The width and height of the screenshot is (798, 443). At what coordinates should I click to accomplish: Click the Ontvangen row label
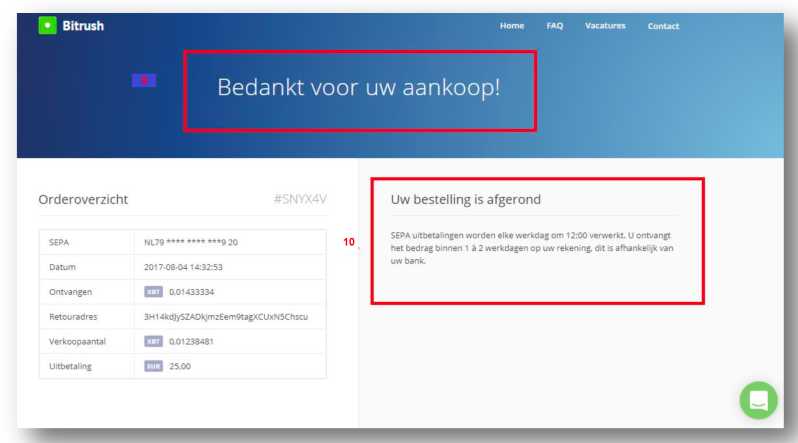70,292
